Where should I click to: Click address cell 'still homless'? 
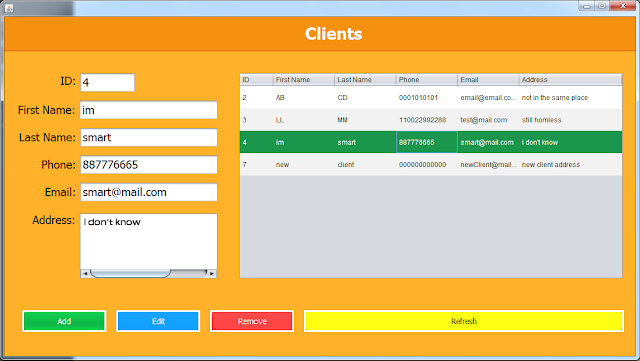click(571, 120)
